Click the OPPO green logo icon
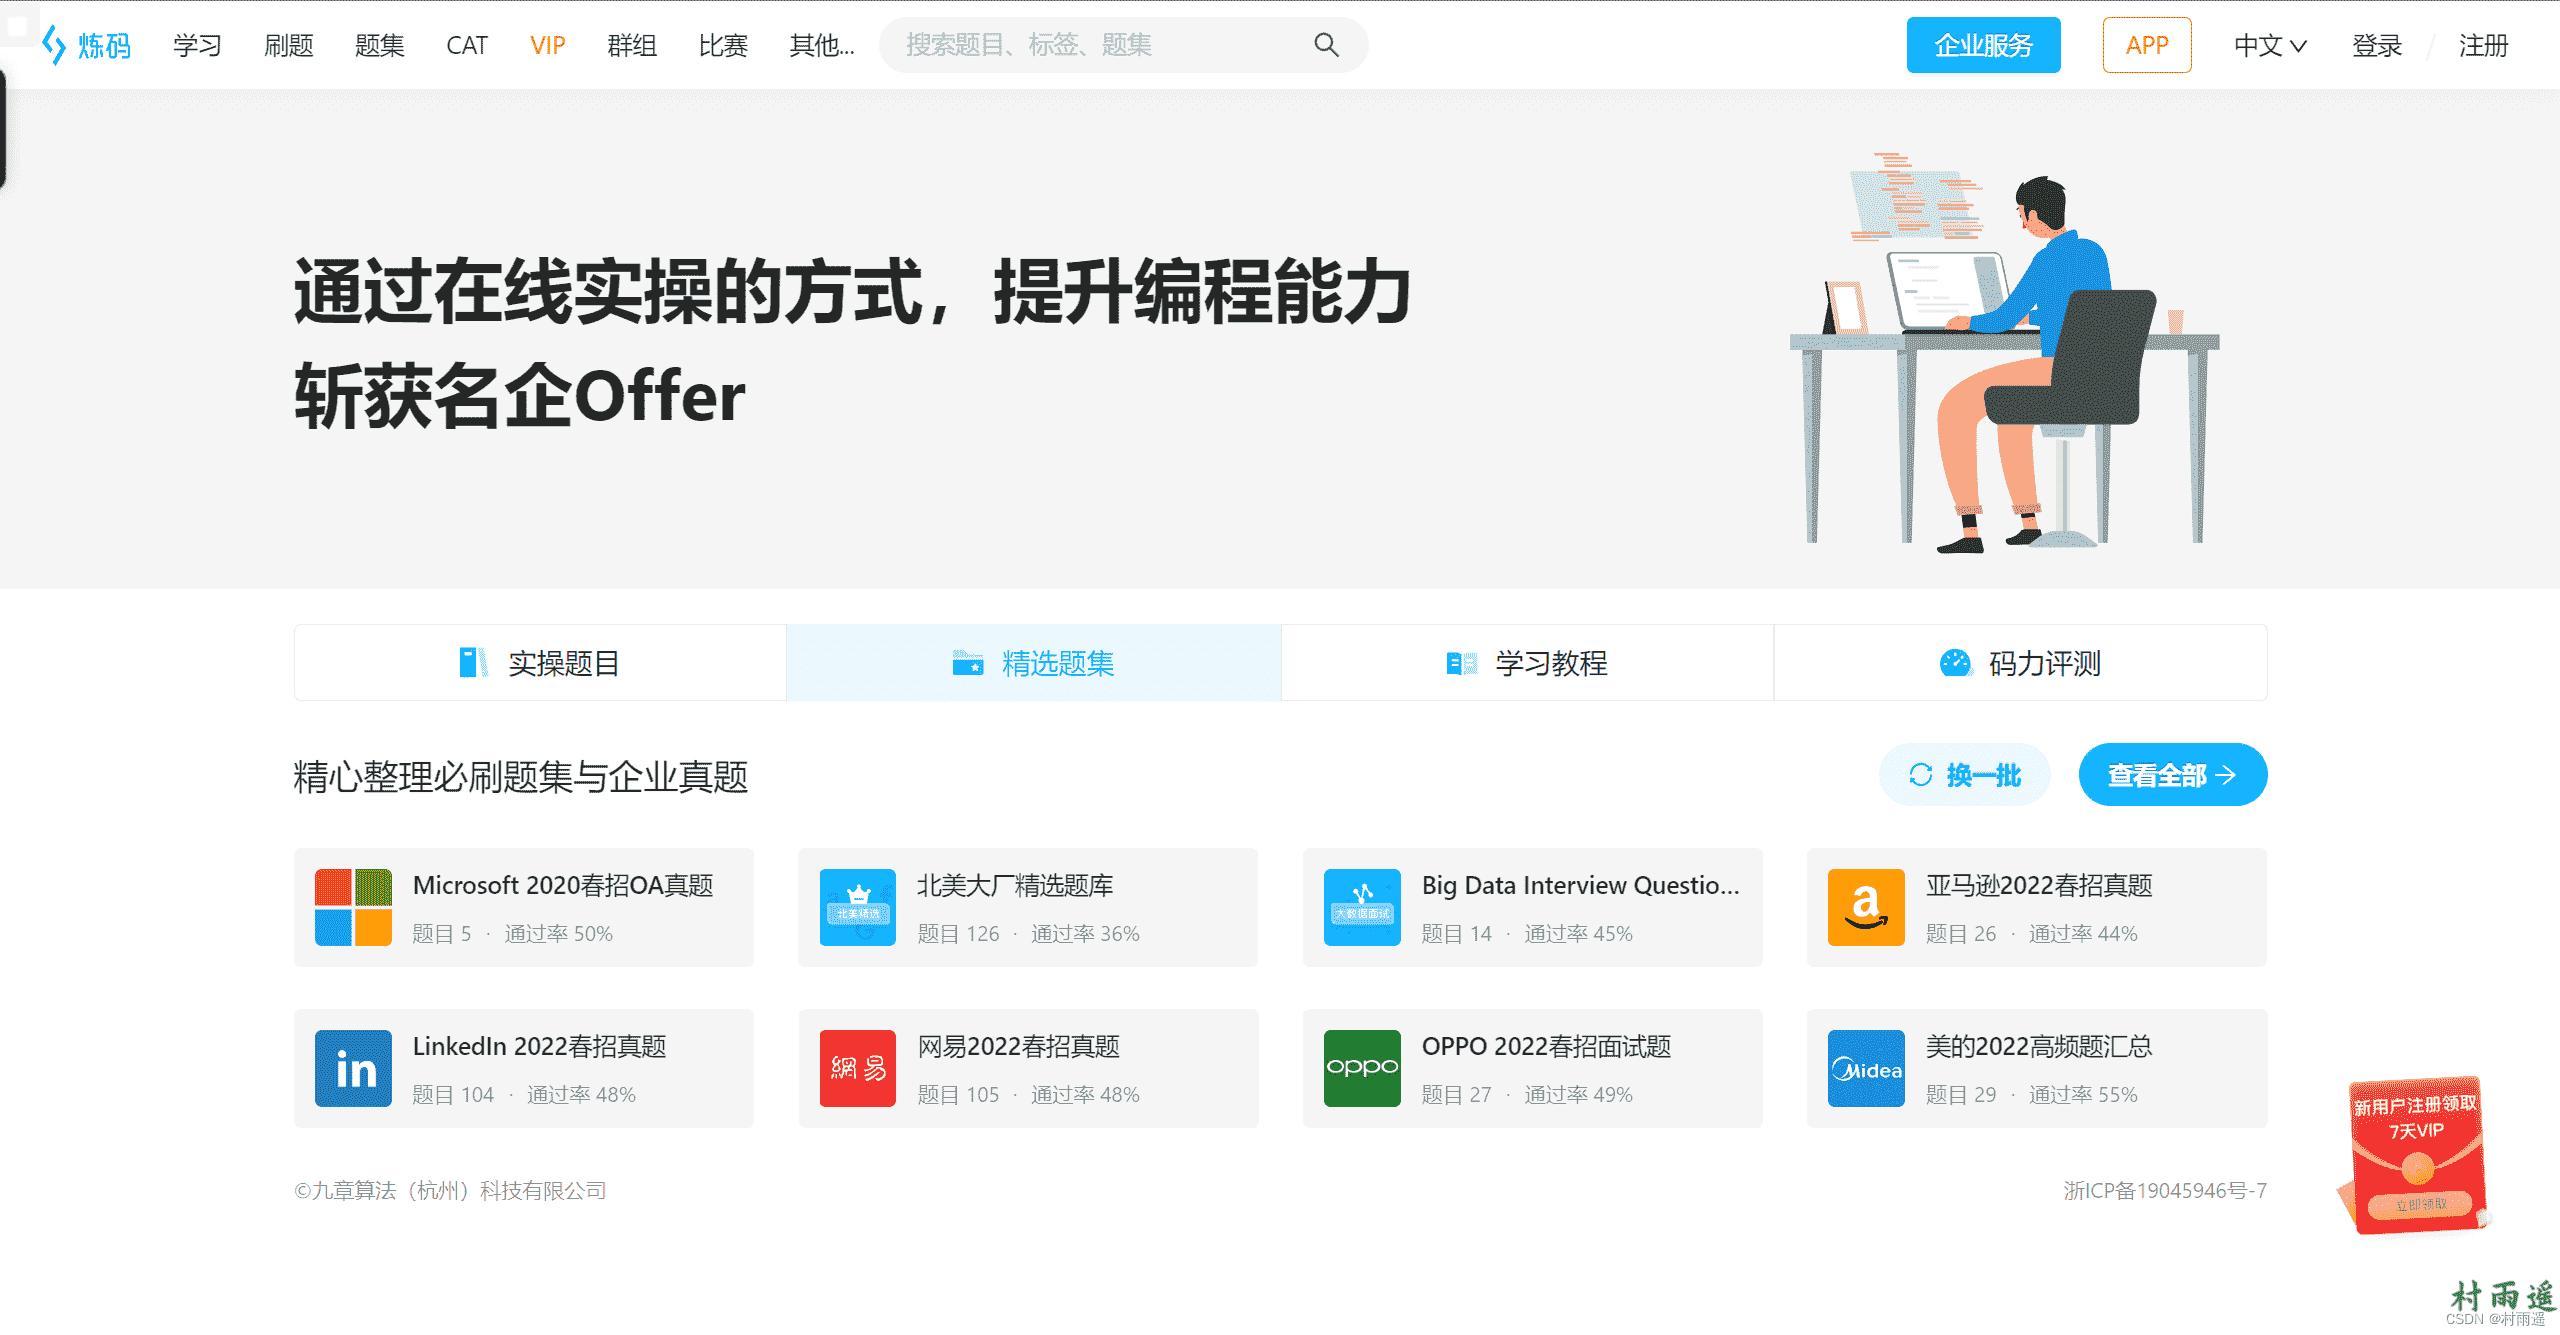2560x1335 pixels. pyautogui.click(x=1361, y=1068)
